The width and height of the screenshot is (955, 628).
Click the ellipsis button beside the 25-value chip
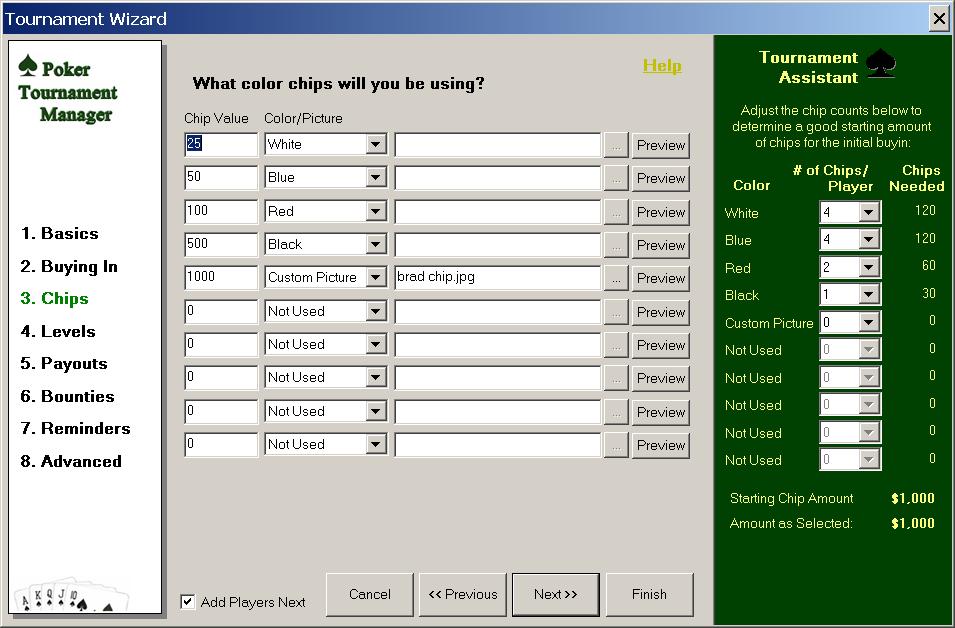(x=616, y=145)
